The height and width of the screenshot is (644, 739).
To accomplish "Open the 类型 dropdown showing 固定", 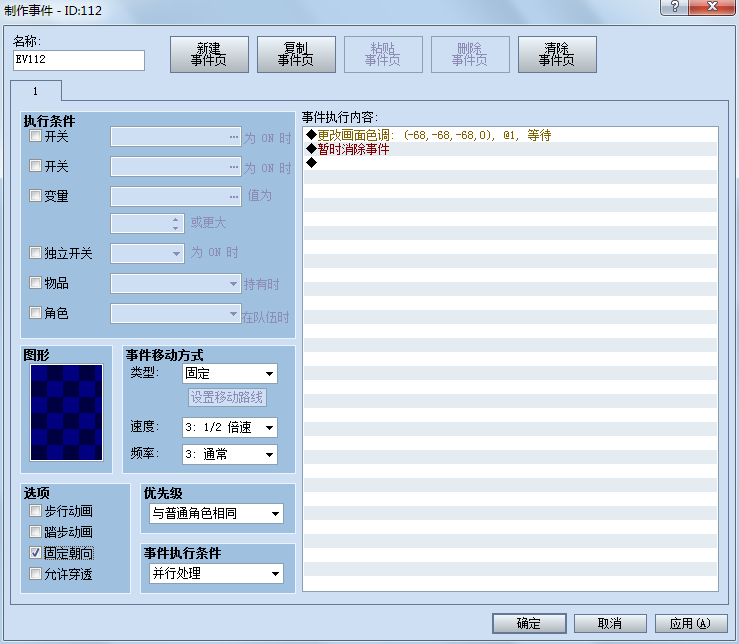I will point(230,373).
